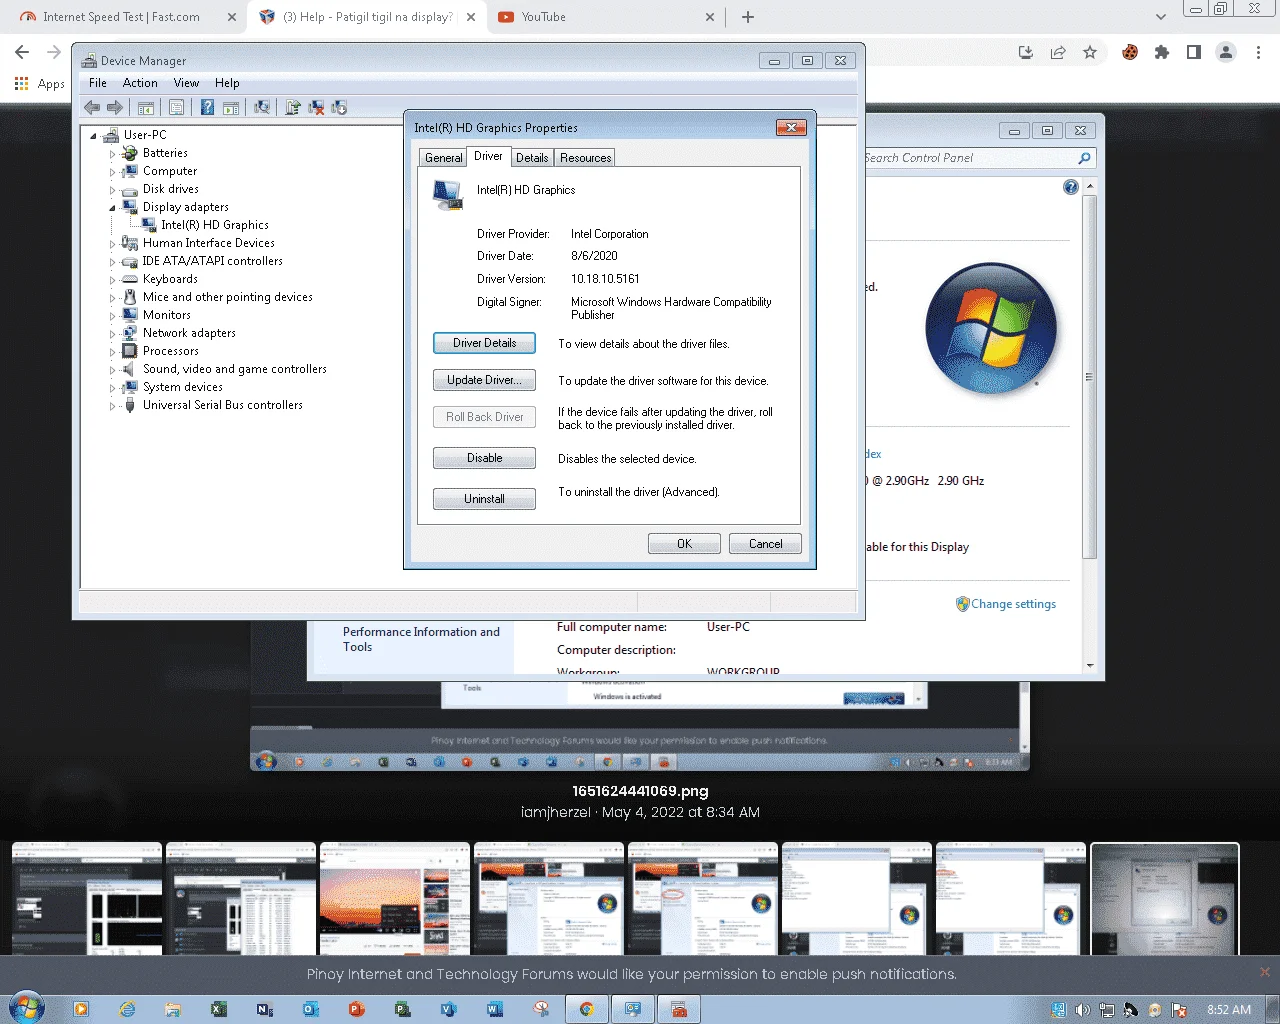Click the Uninstall button in Properties dialog
Image resolution: width=1280 pixels, height=1024 pixels.
click(484, 499)
